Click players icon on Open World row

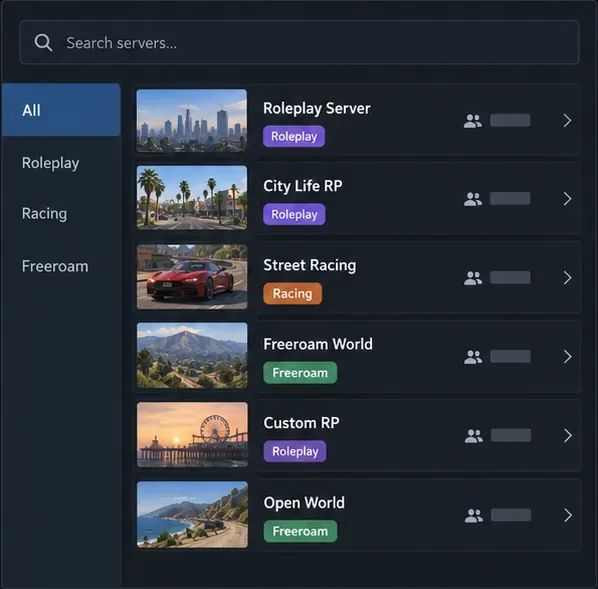coord(474,516)
